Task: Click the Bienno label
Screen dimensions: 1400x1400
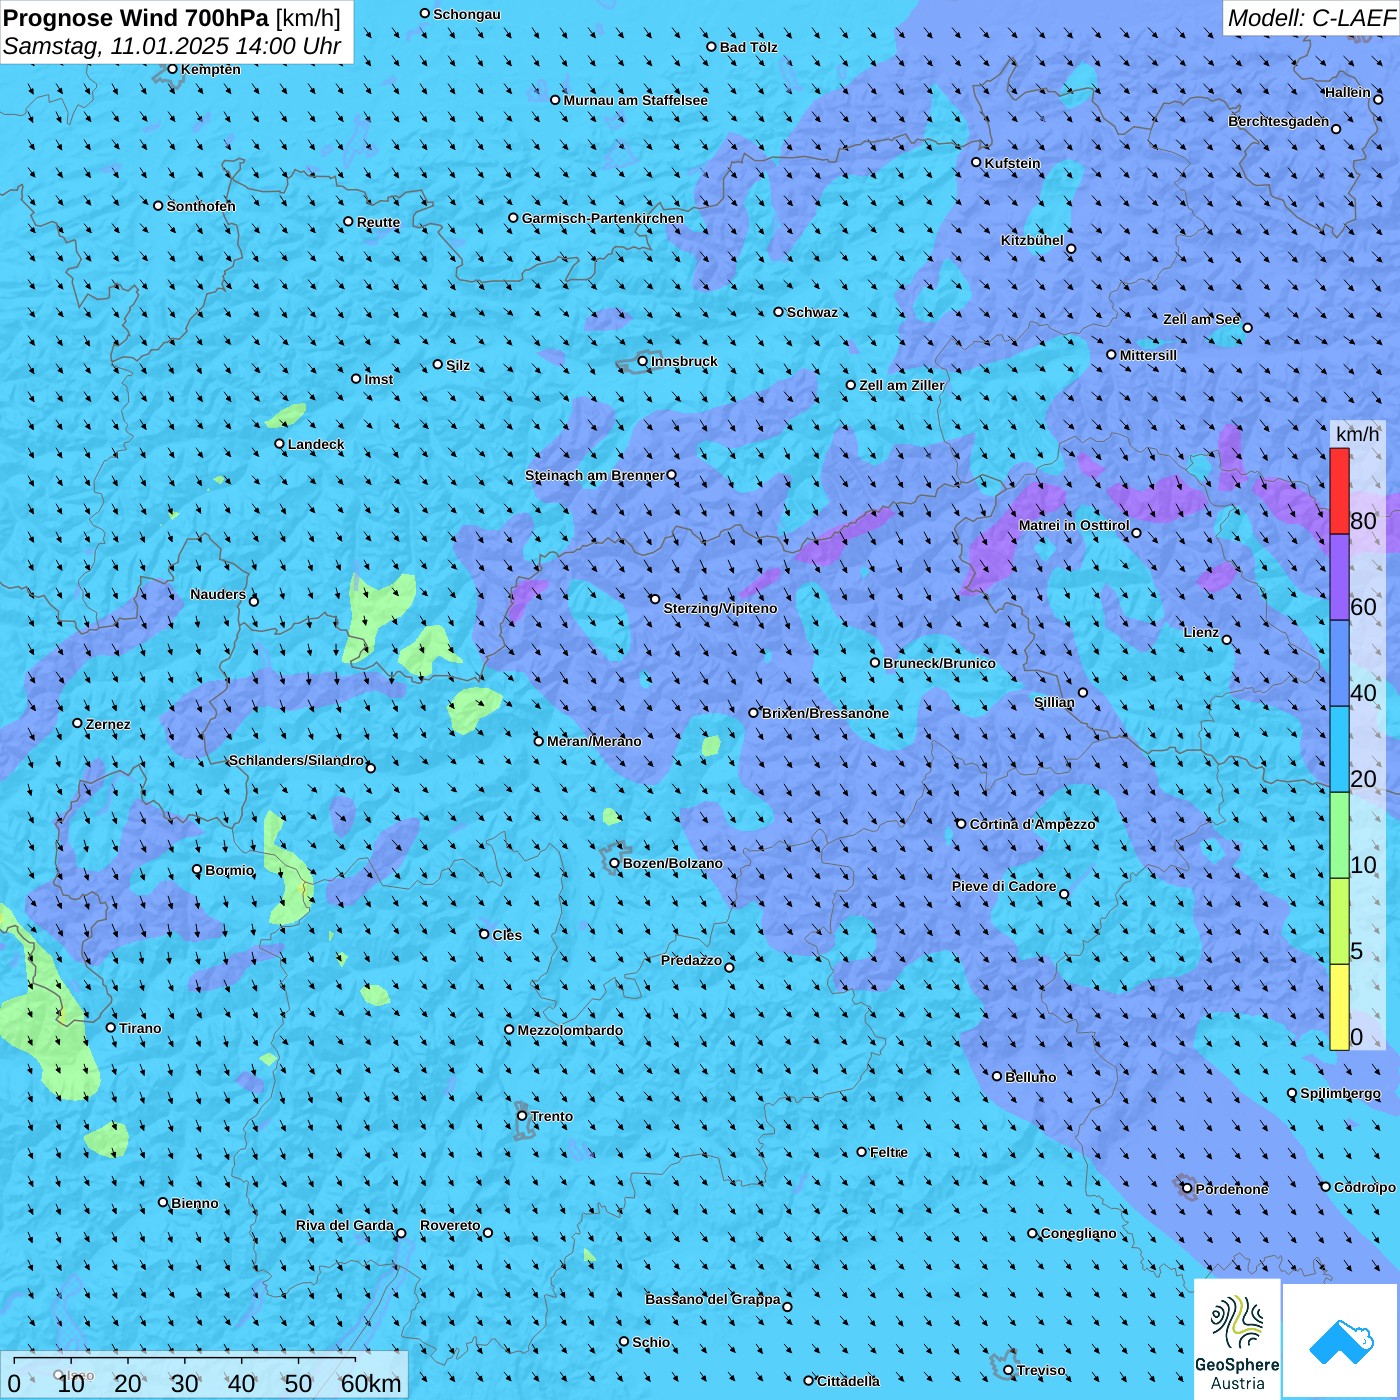Action: point(194,1203)
